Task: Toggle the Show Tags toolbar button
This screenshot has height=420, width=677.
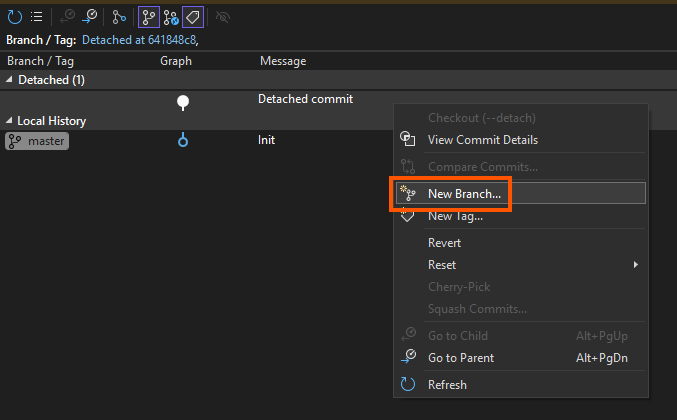Action: pyautogui.click(x=193, y=17)
